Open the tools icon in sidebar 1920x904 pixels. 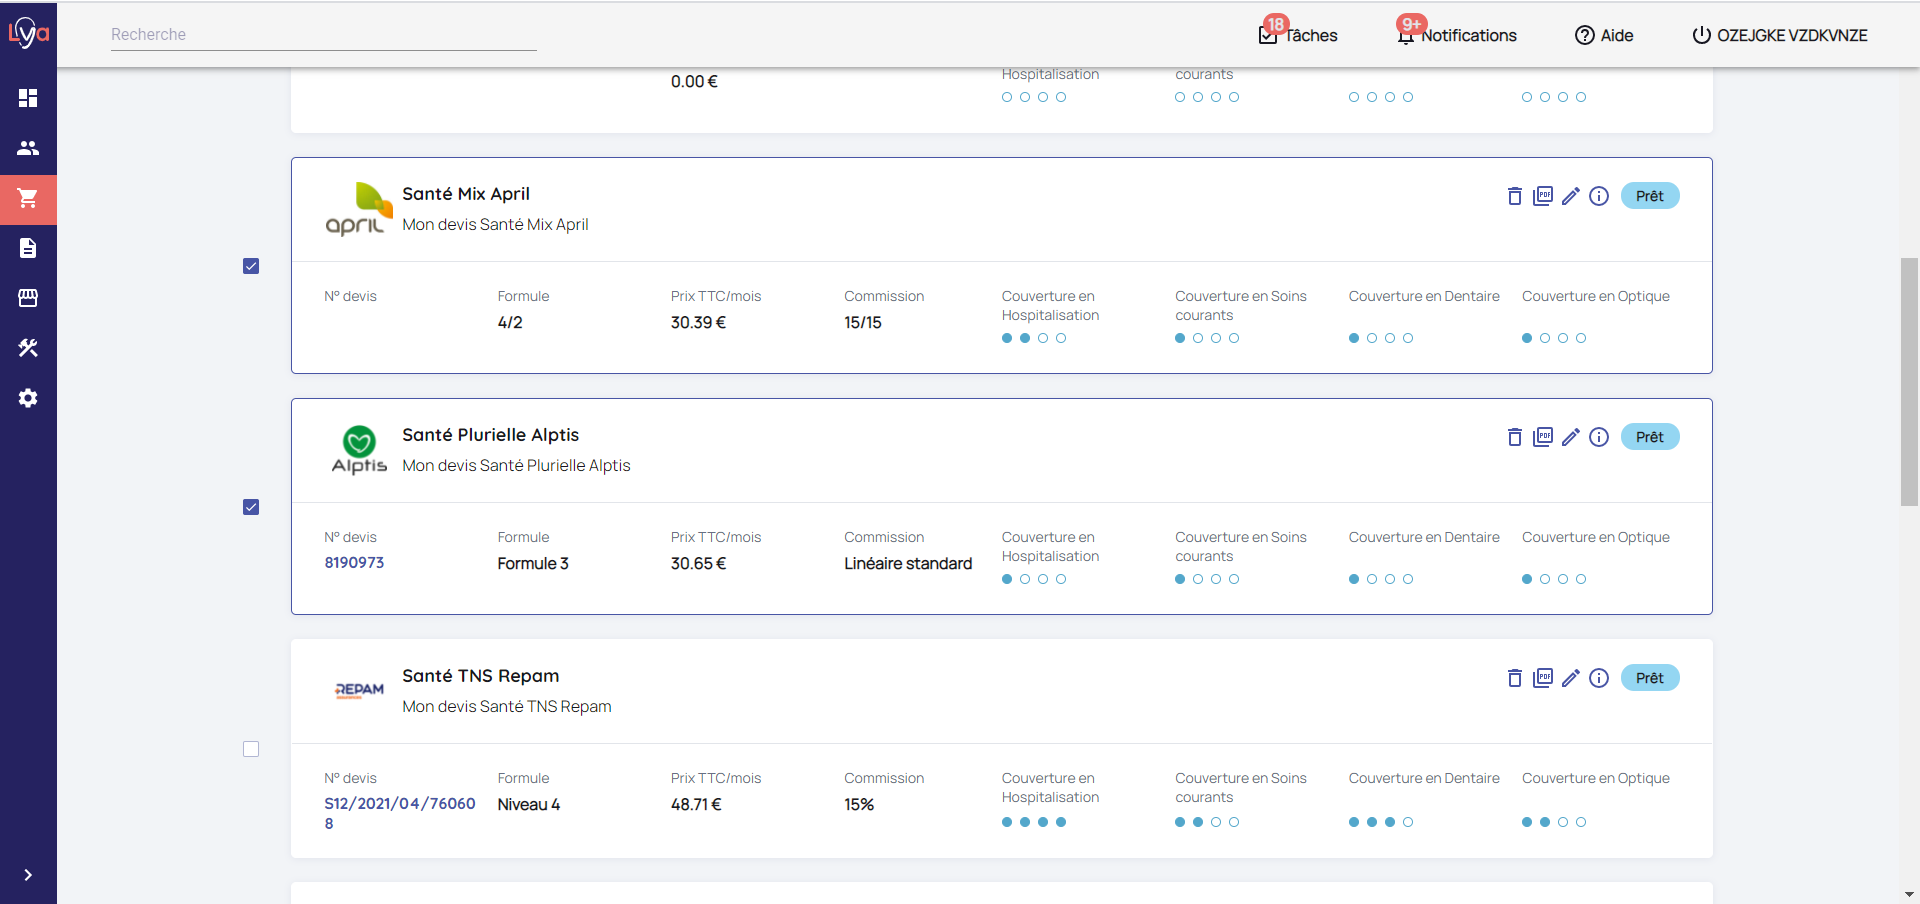tap(28, 348)
